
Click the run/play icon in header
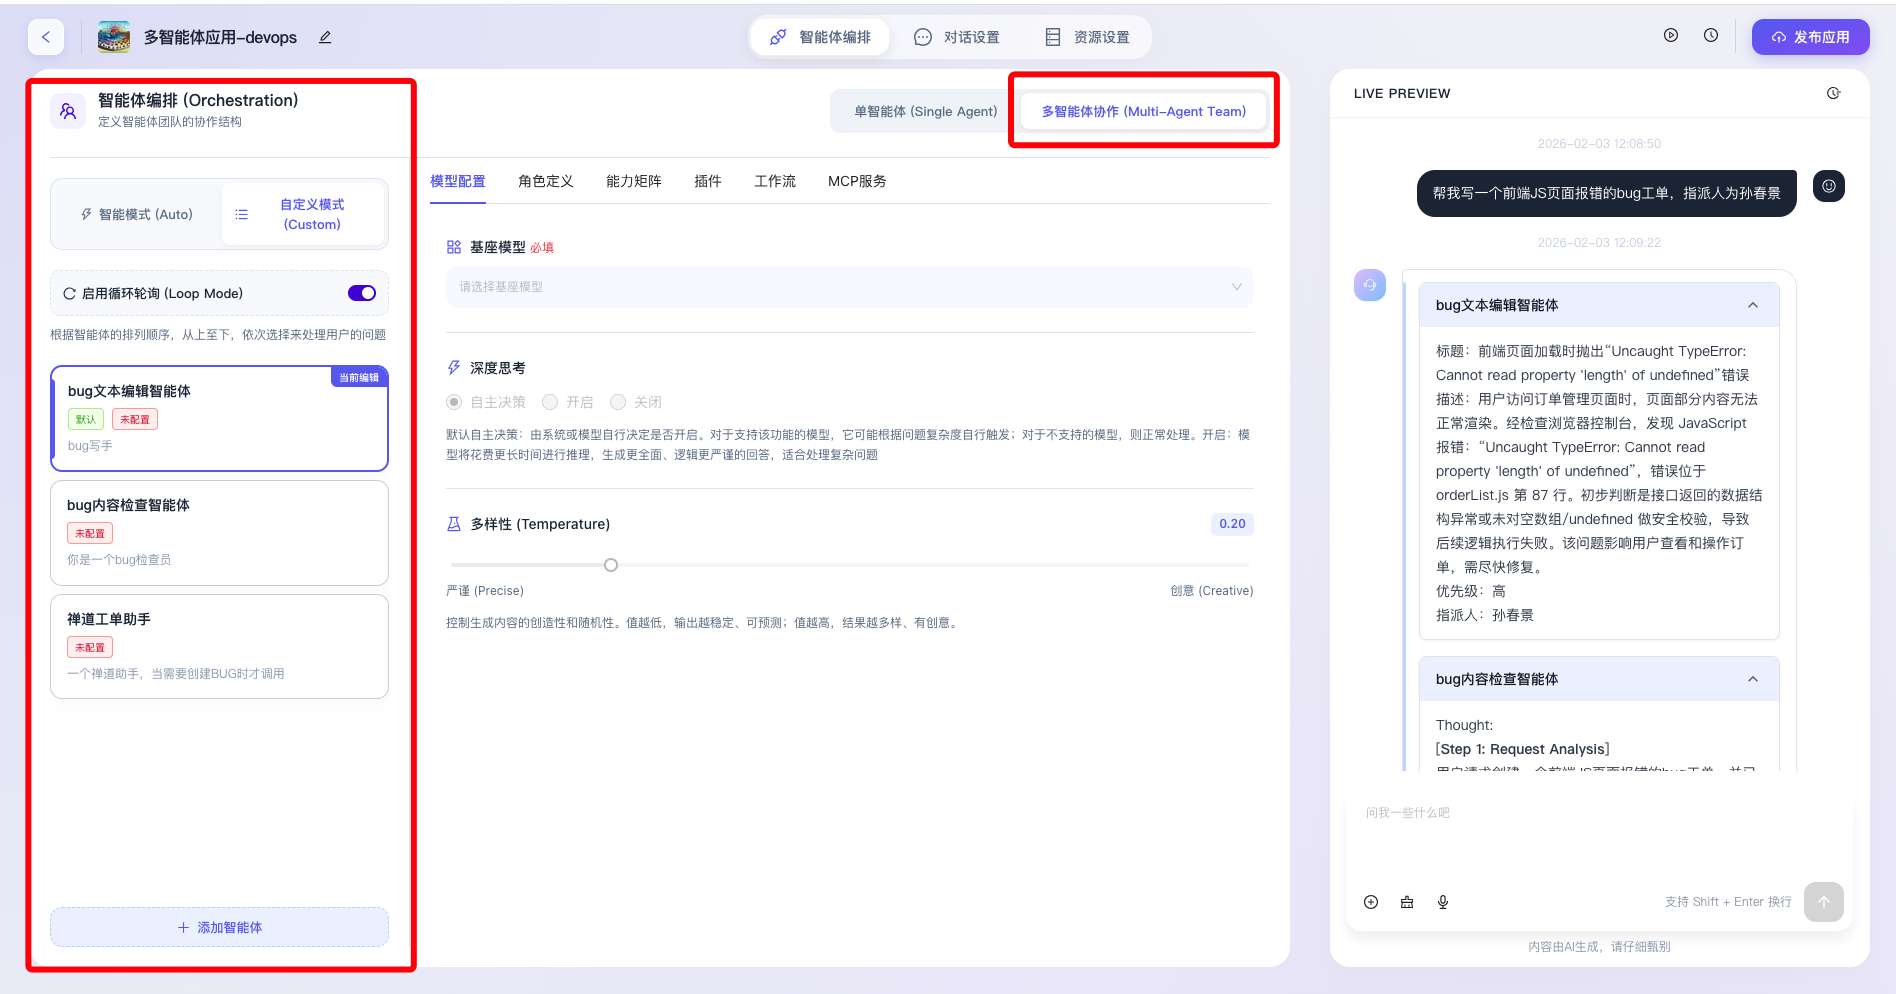tap(1670, 36)
